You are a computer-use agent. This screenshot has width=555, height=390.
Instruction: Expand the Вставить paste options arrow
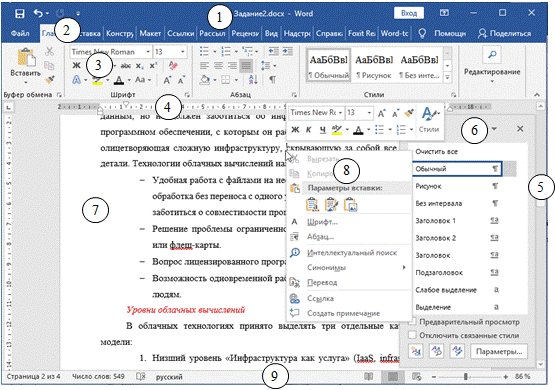(25, 82)
